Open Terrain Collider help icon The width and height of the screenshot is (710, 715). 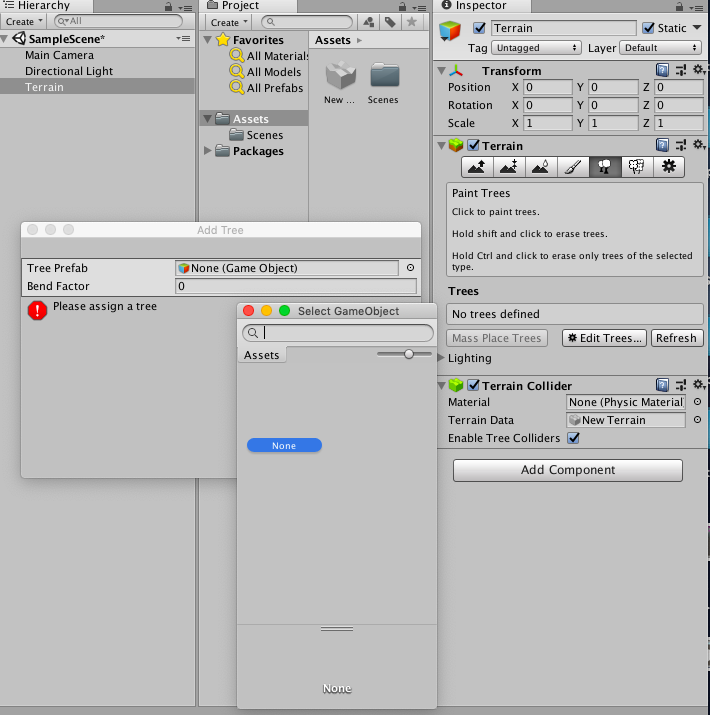pos(662,385)
